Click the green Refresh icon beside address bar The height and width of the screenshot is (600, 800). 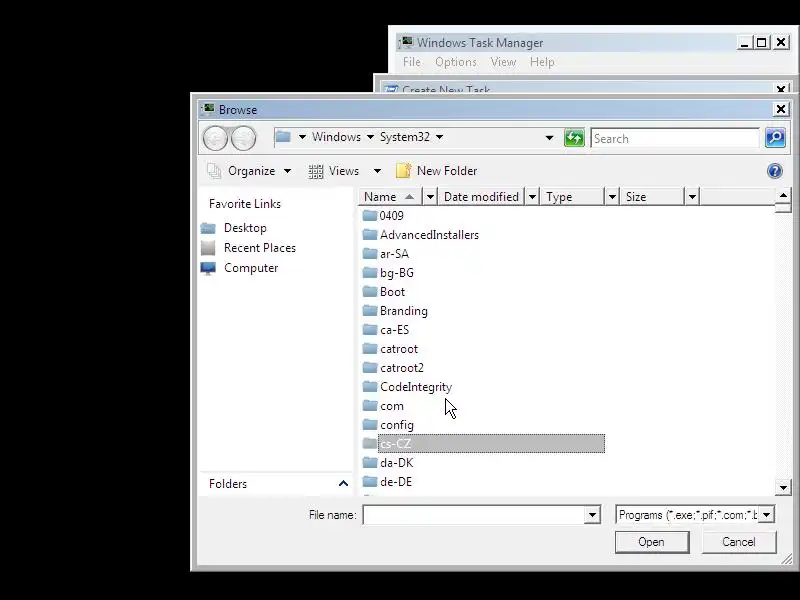point(574,138)
